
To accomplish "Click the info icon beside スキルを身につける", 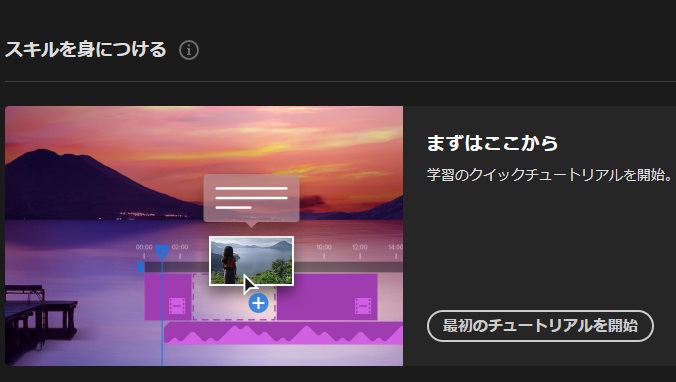I will 189,50.
